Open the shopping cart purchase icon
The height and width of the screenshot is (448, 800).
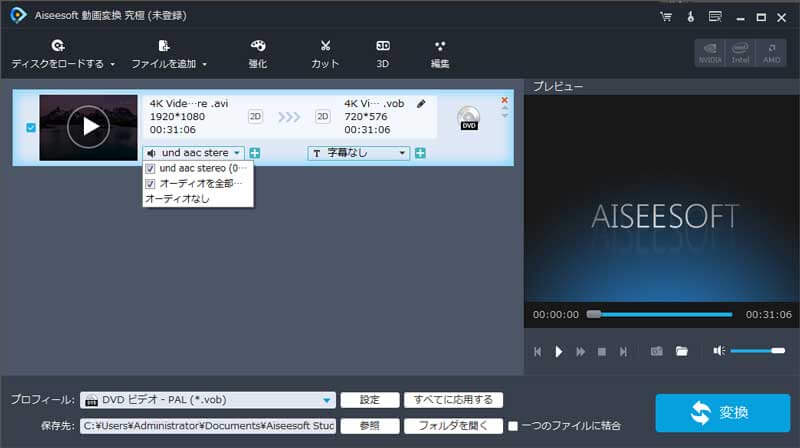666,17
